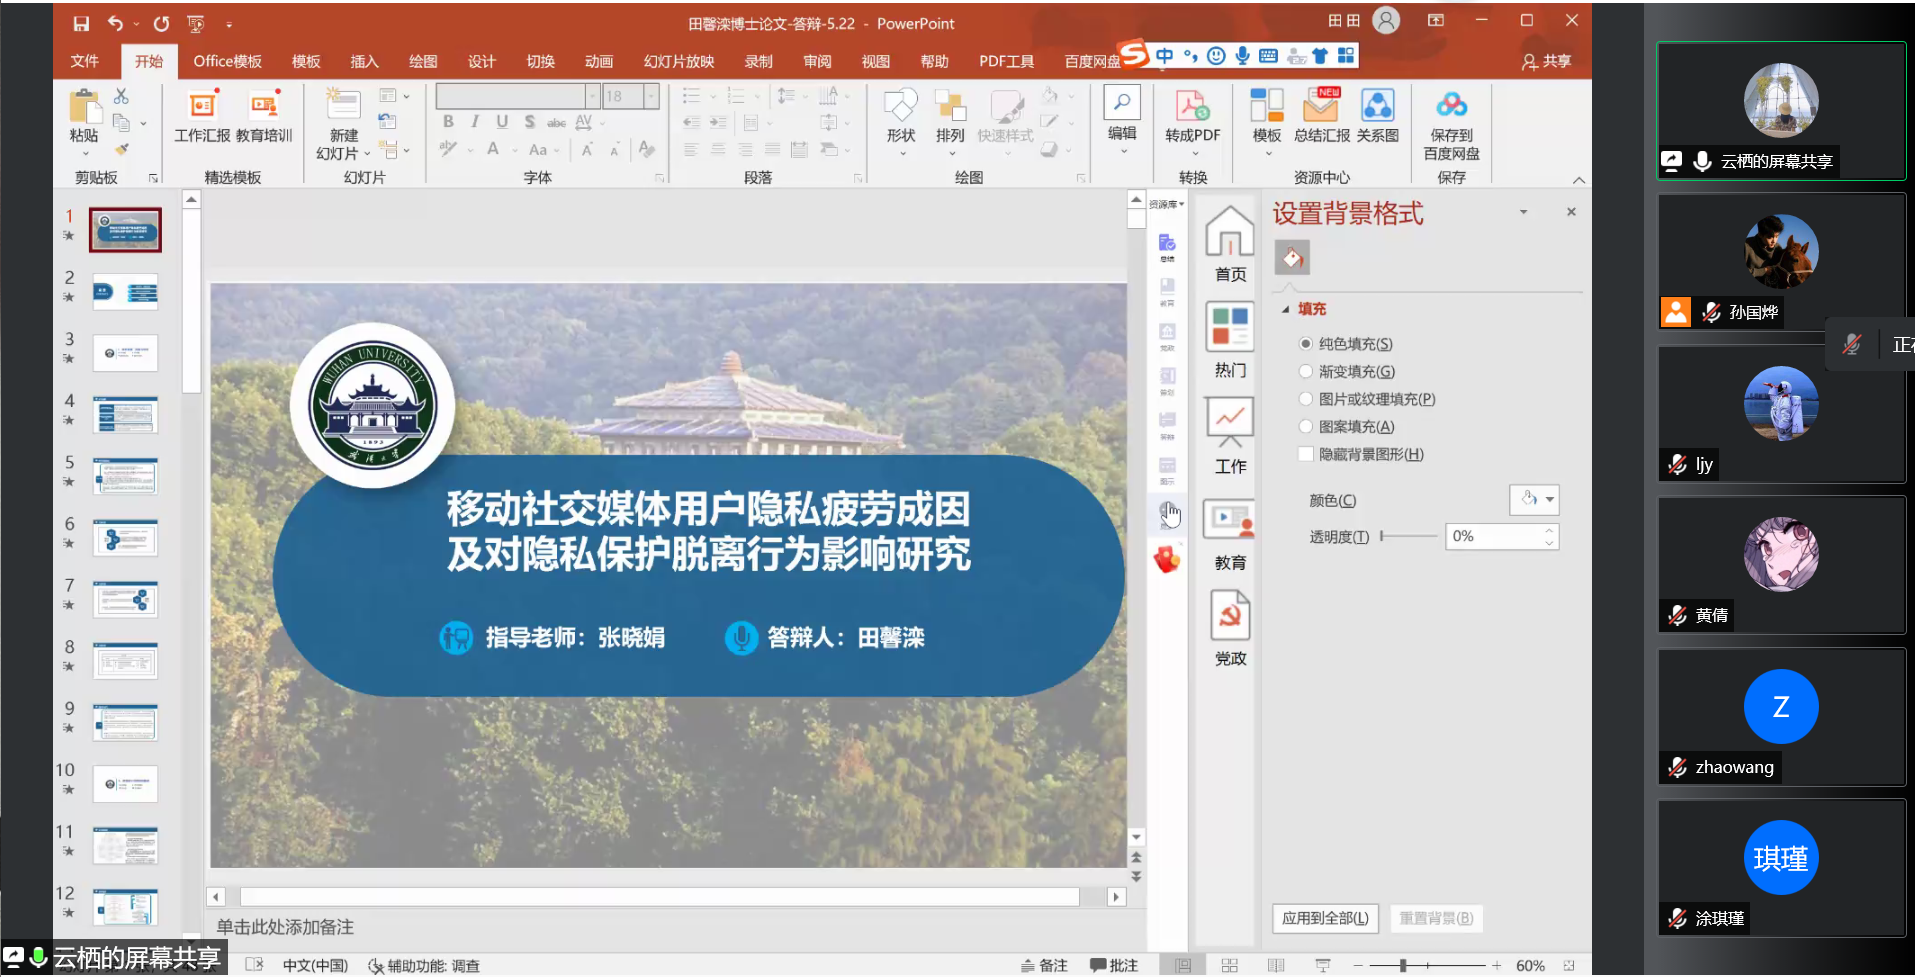Select 图片或纹理填充 radio option
The height and width of the screenshot is (977, 1915).
[1306, 399]
